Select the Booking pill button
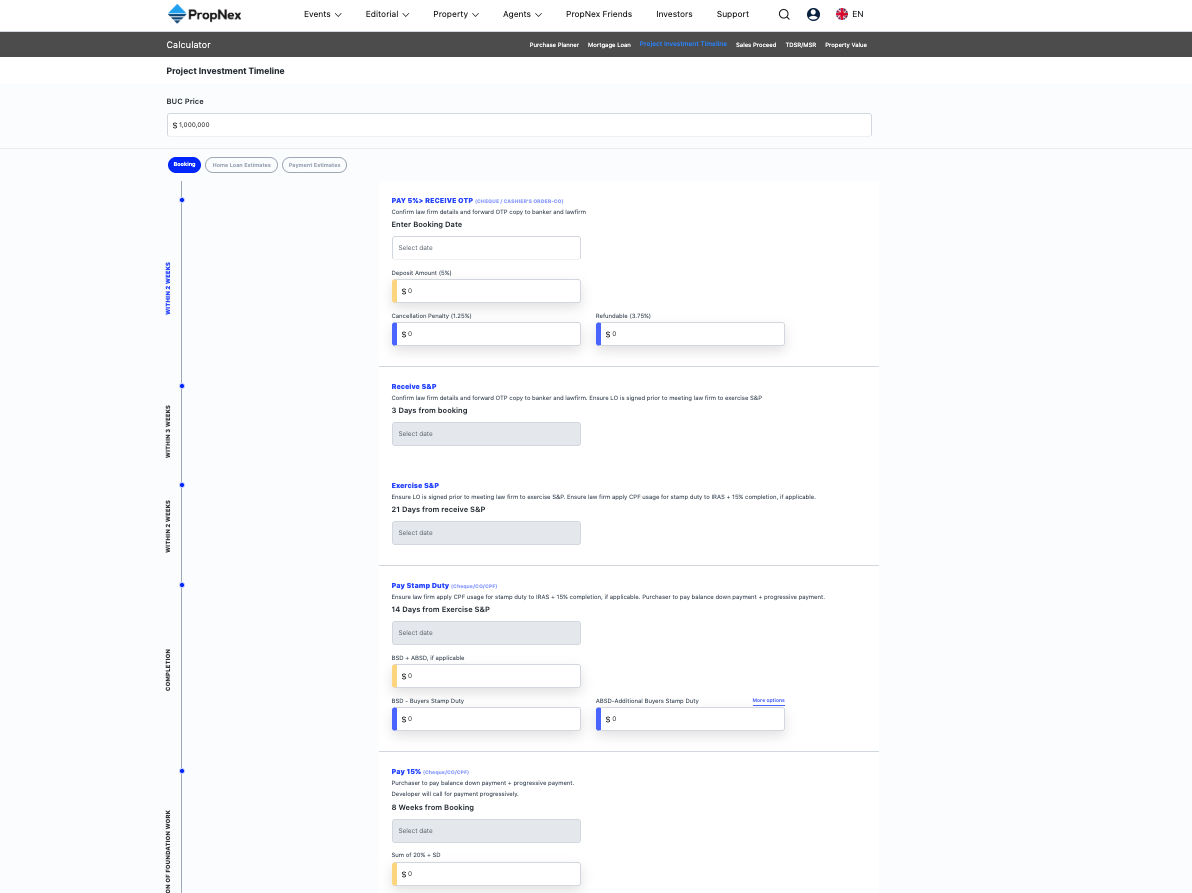Image resolution: width=1192 pixels, height=893 pixels. coord(184,165)
